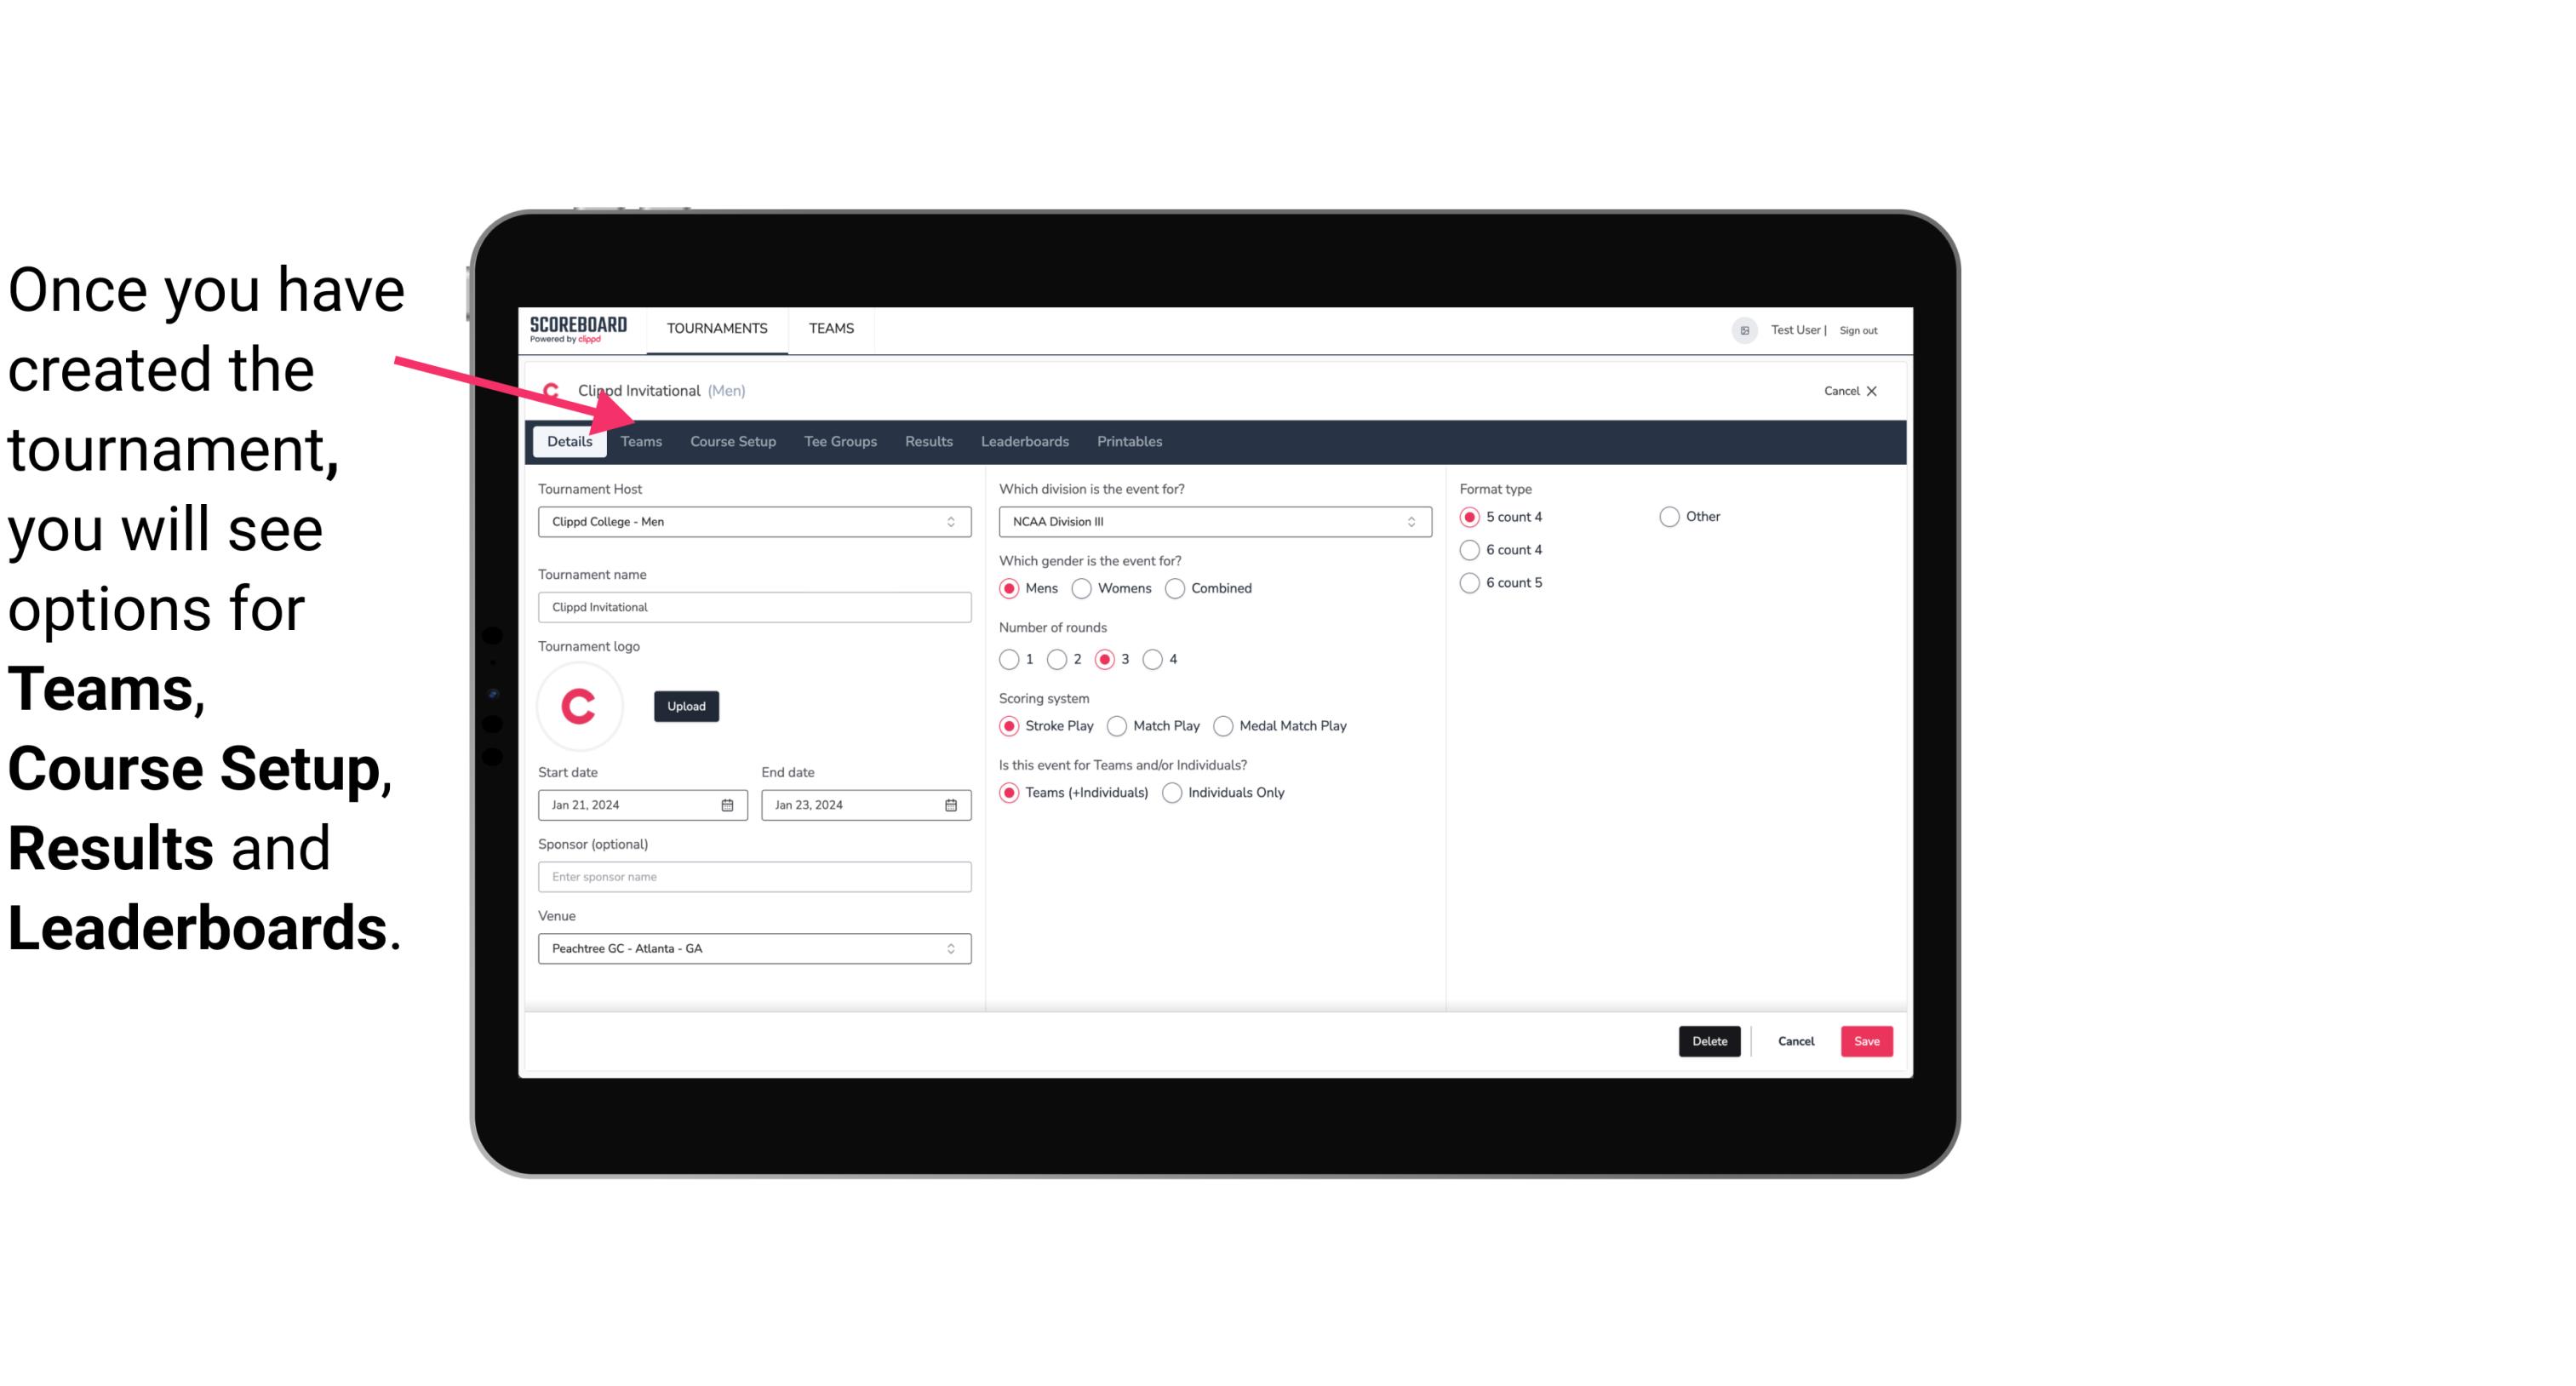The height and width of the screenshot is (1386, 2576).
Task: Toggle the Match Play scoring system
Action: pos(1114,725)
